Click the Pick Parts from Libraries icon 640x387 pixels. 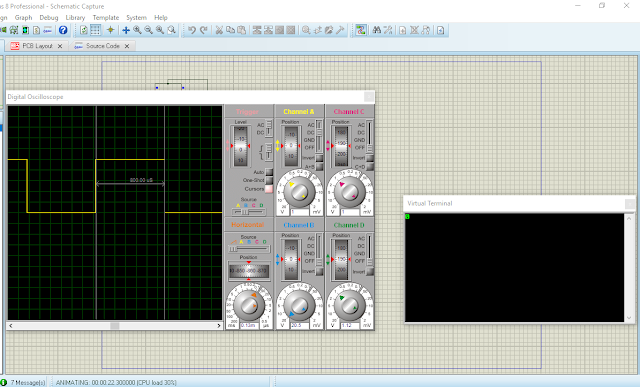click(x=306, y=30)
